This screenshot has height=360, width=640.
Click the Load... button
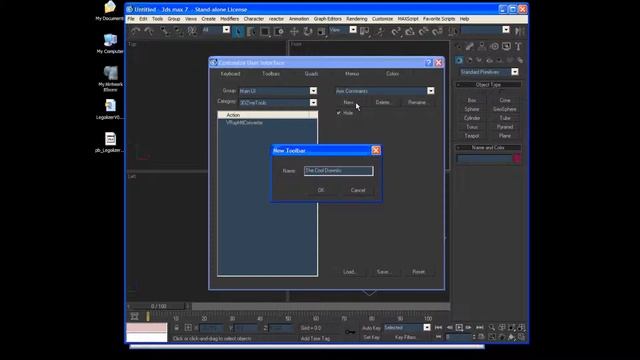click(x=350, y=272)
